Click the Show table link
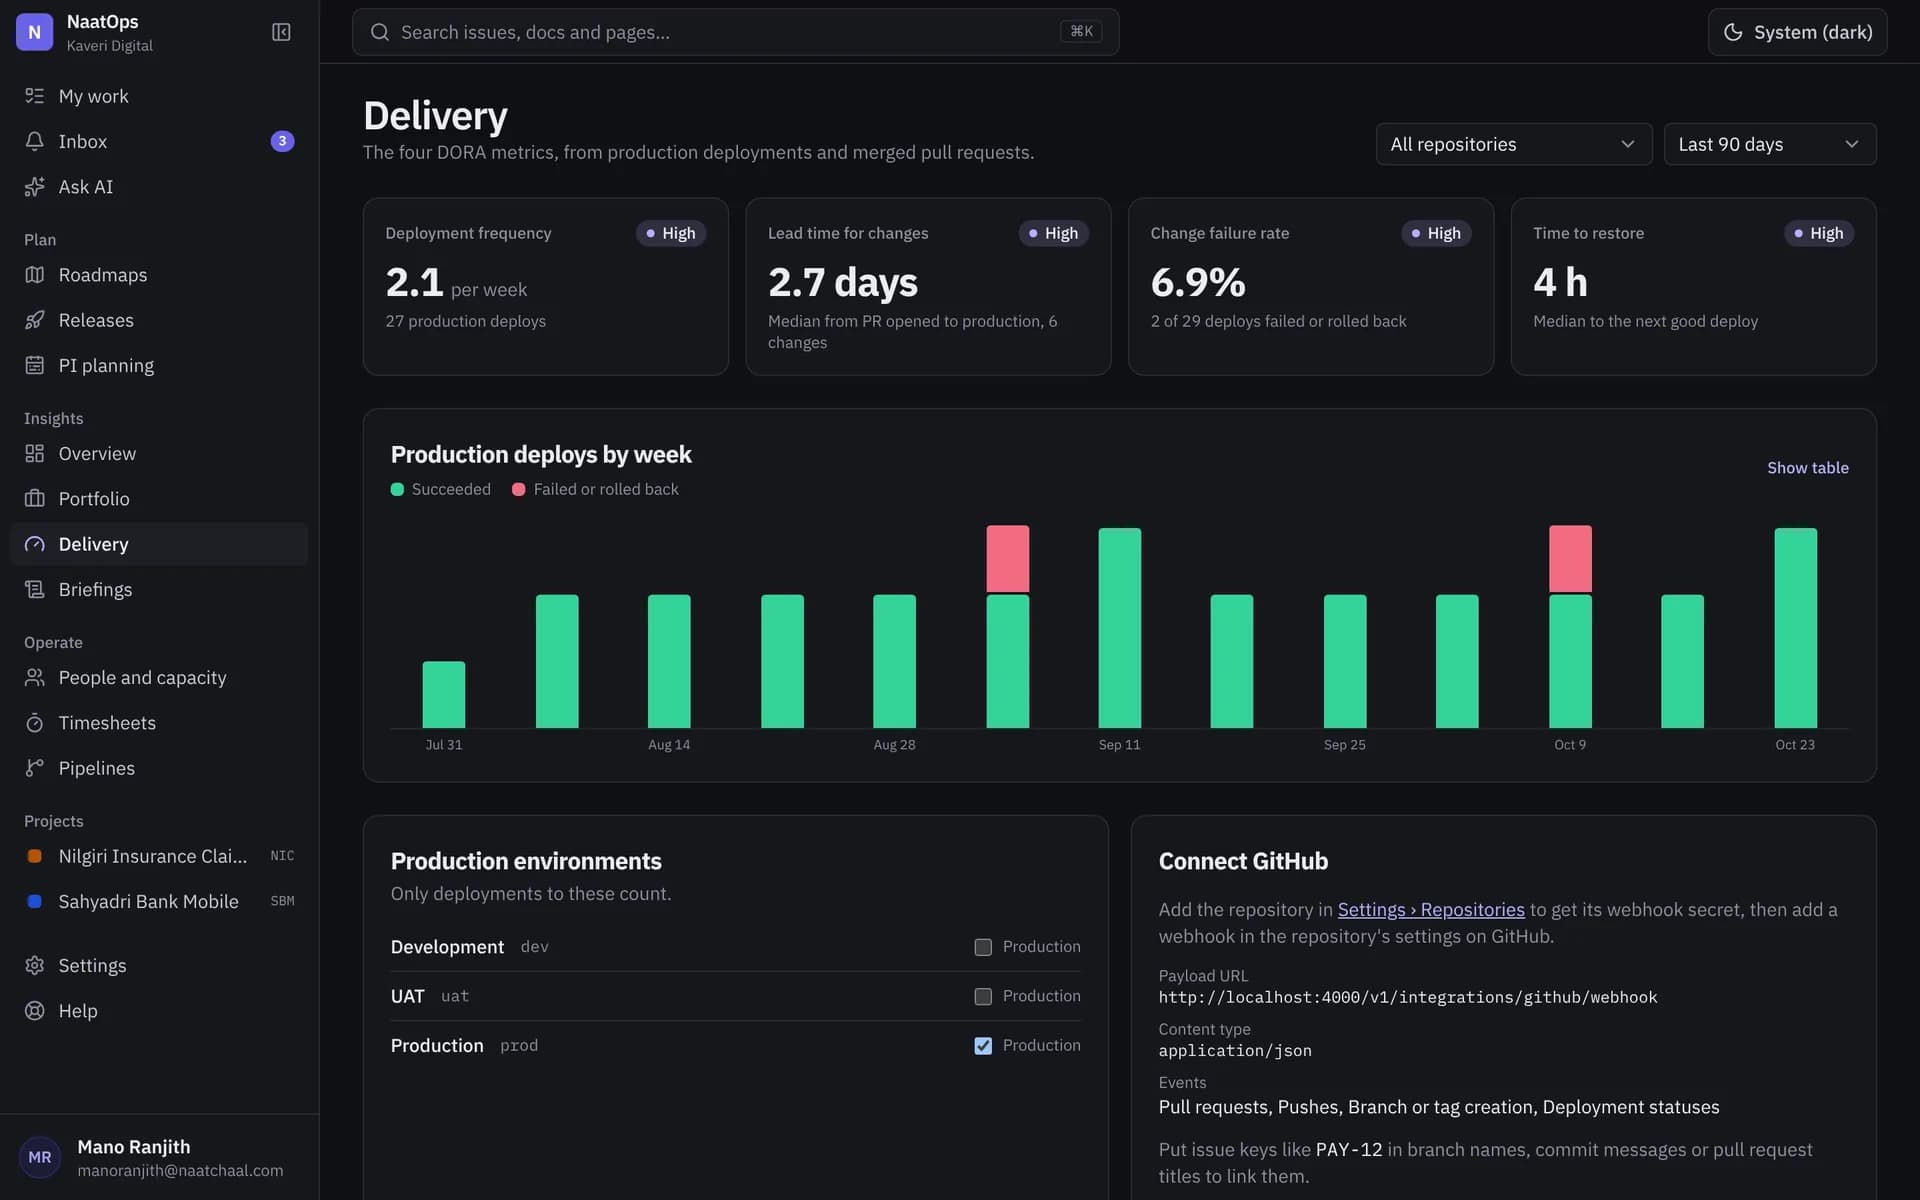The width and height of the screenshot is (1920, 1200). point(1807,468)
